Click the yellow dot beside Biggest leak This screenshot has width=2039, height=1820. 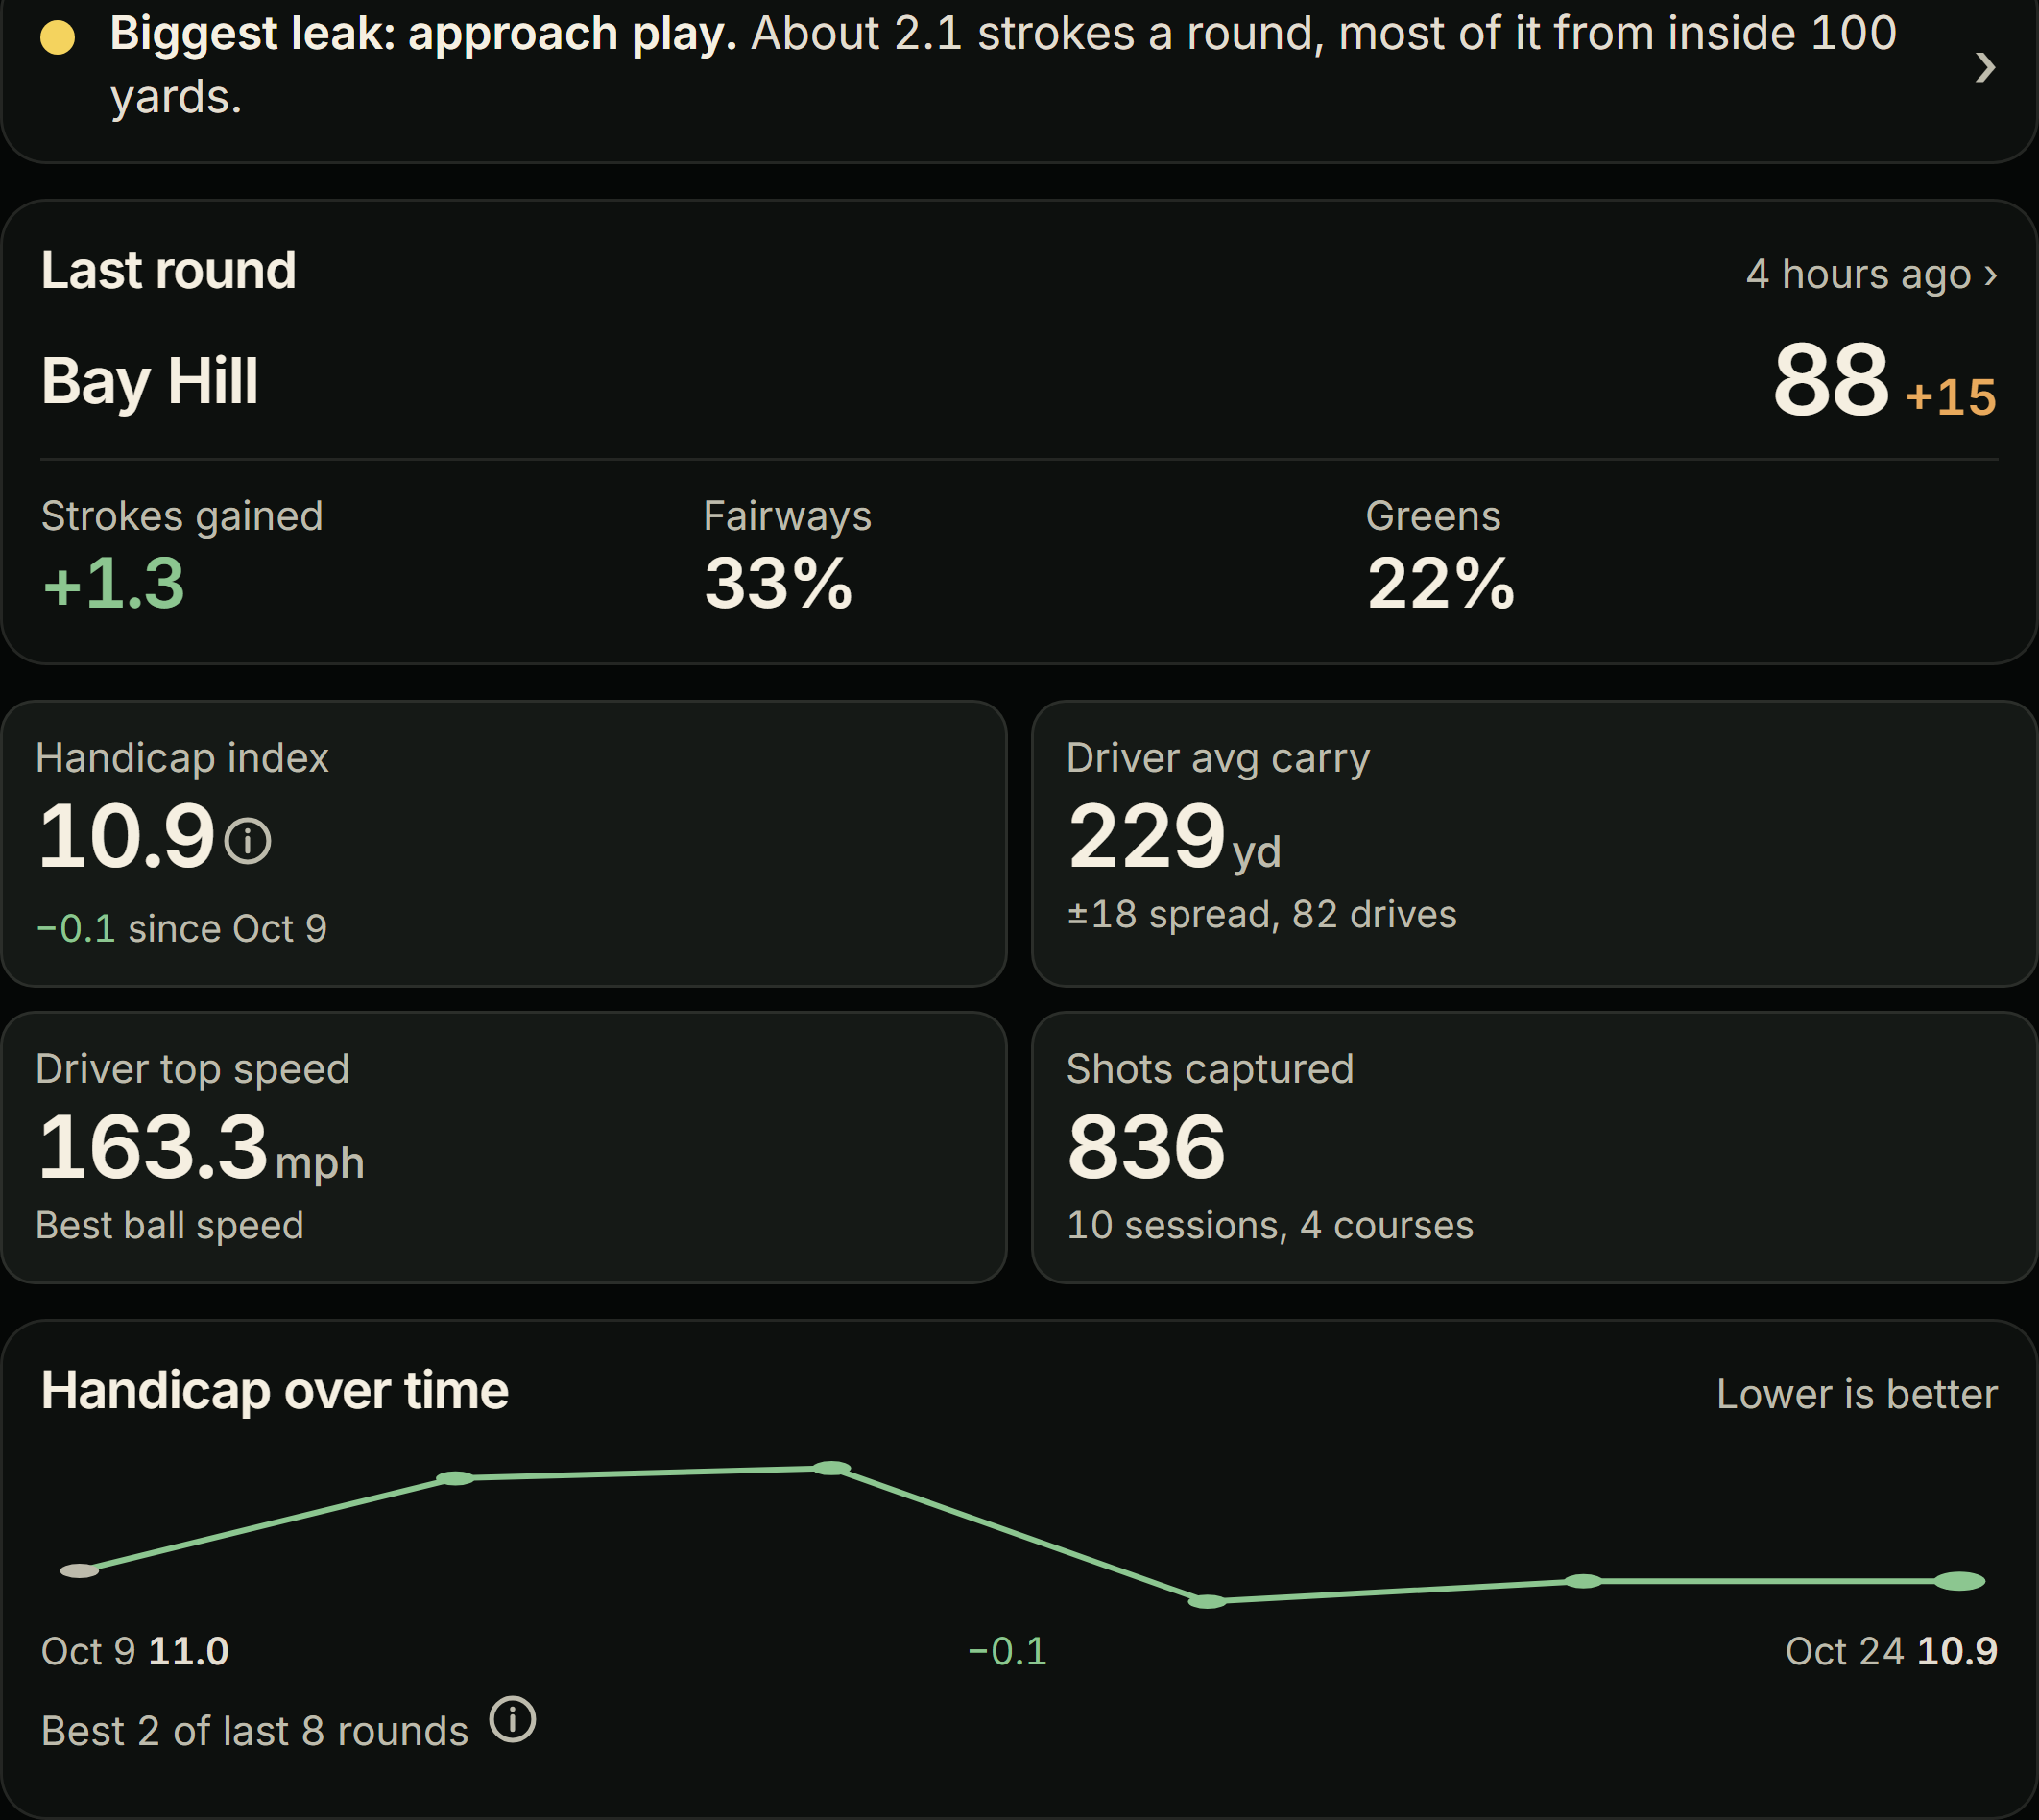58,37
